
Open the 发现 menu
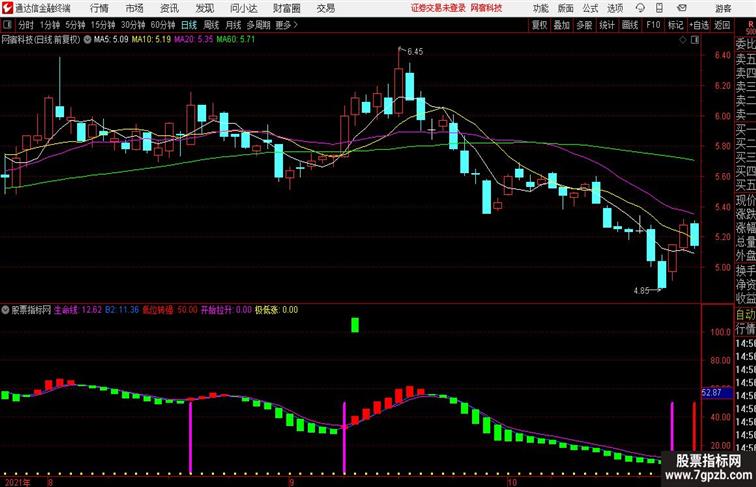click(204, 8)
